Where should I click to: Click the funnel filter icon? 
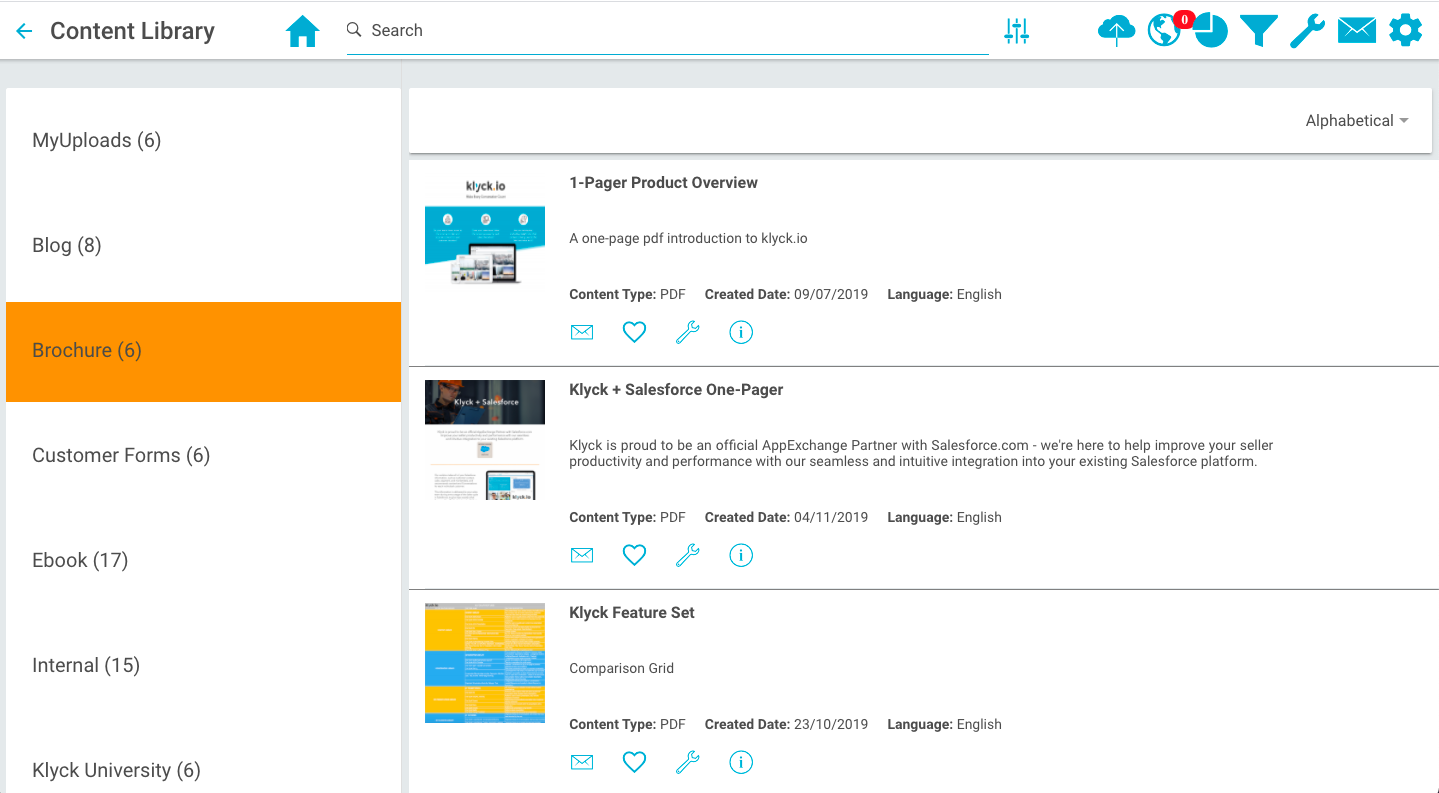pyautogui.click(x=1259, y=31)
